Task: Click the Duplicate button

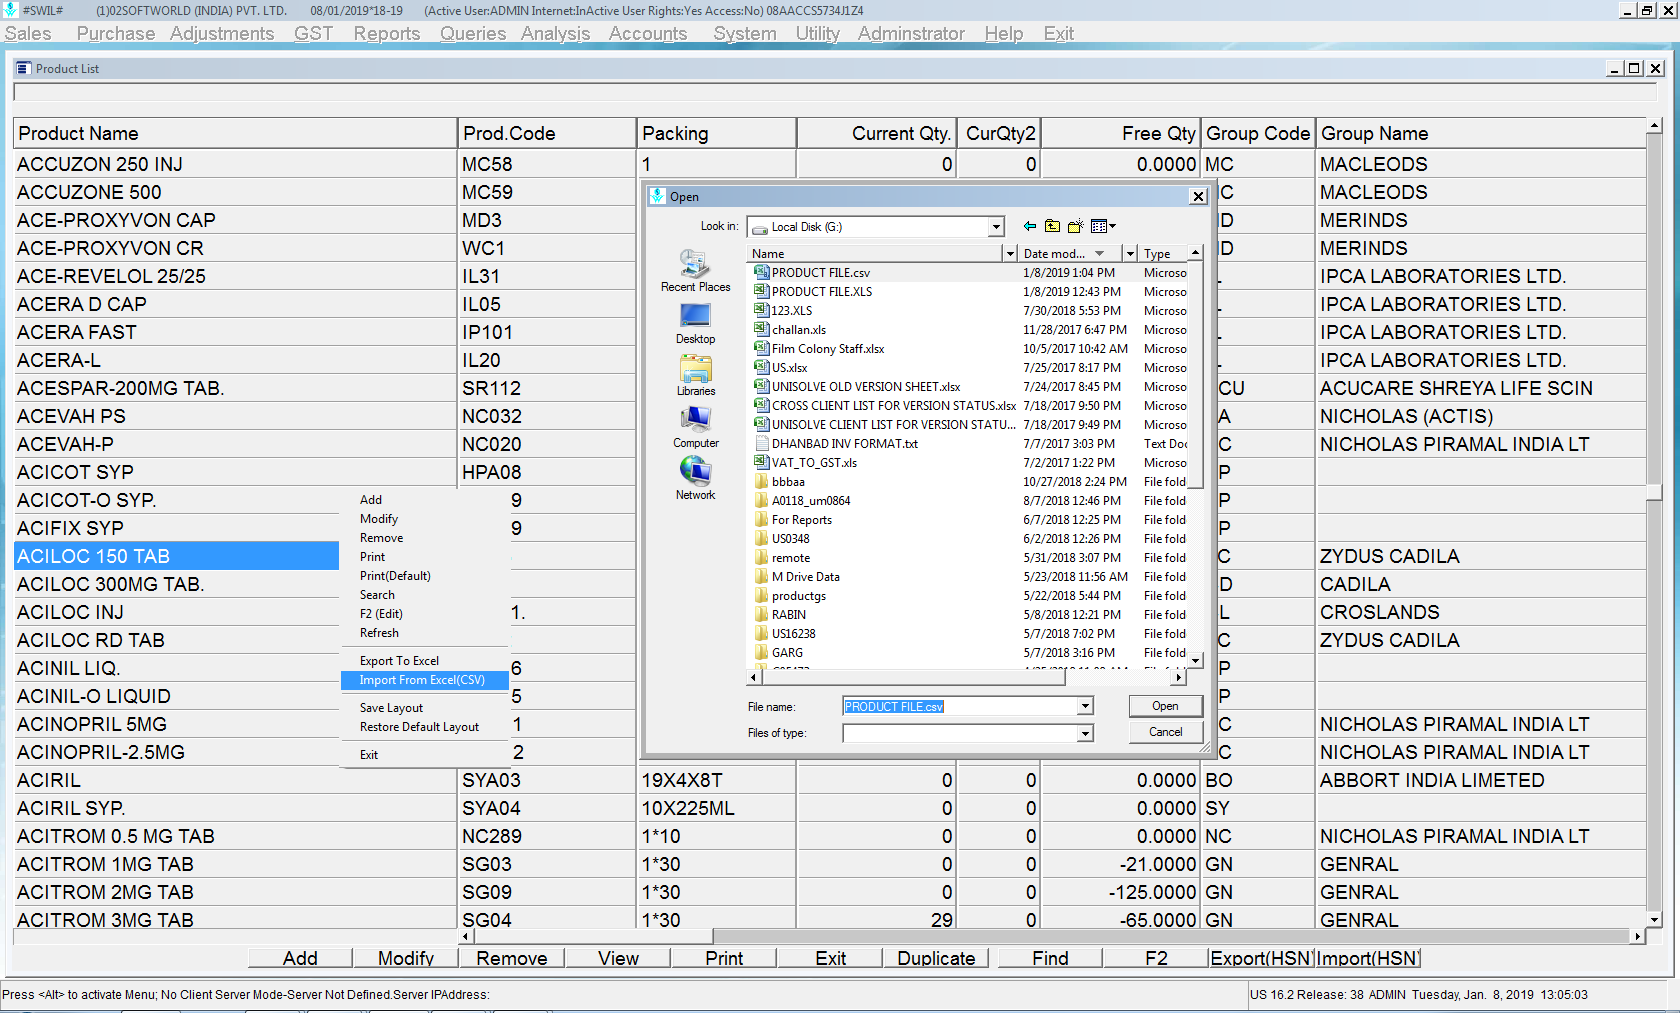Action: tap(936, 958)
